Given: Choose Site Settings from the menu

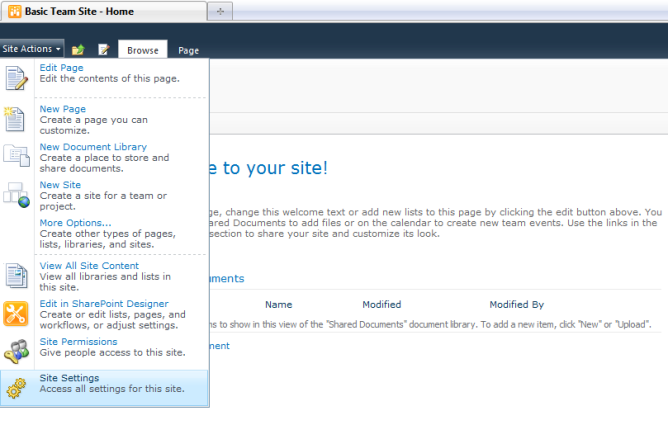Looking at the screenshot, I should click(x=70, y=378).
